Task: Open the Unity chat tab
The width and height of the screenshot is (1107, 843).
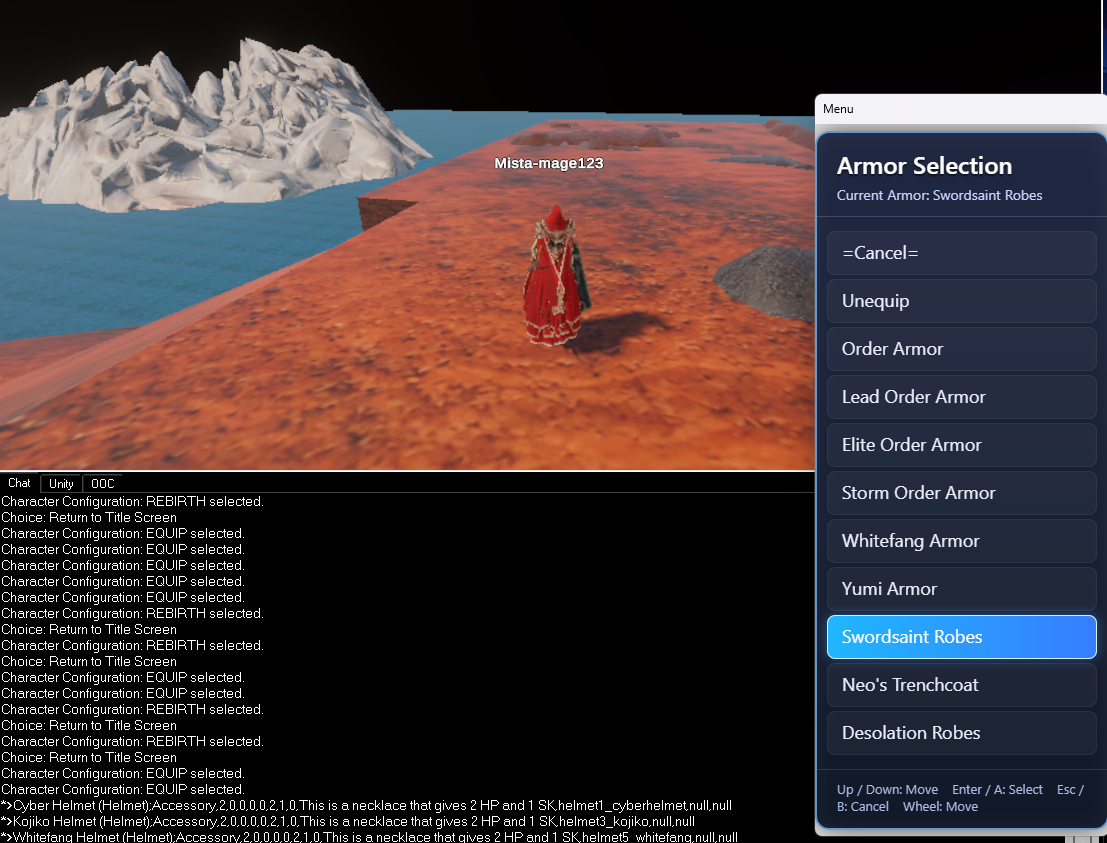Action: (x=61, y=484)
